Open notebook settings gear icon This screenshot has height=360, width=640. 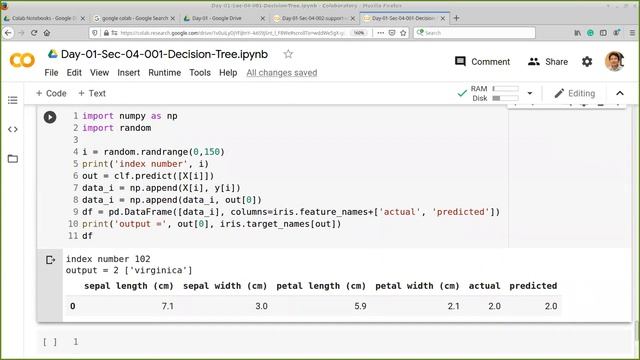[x=587, y=62]
